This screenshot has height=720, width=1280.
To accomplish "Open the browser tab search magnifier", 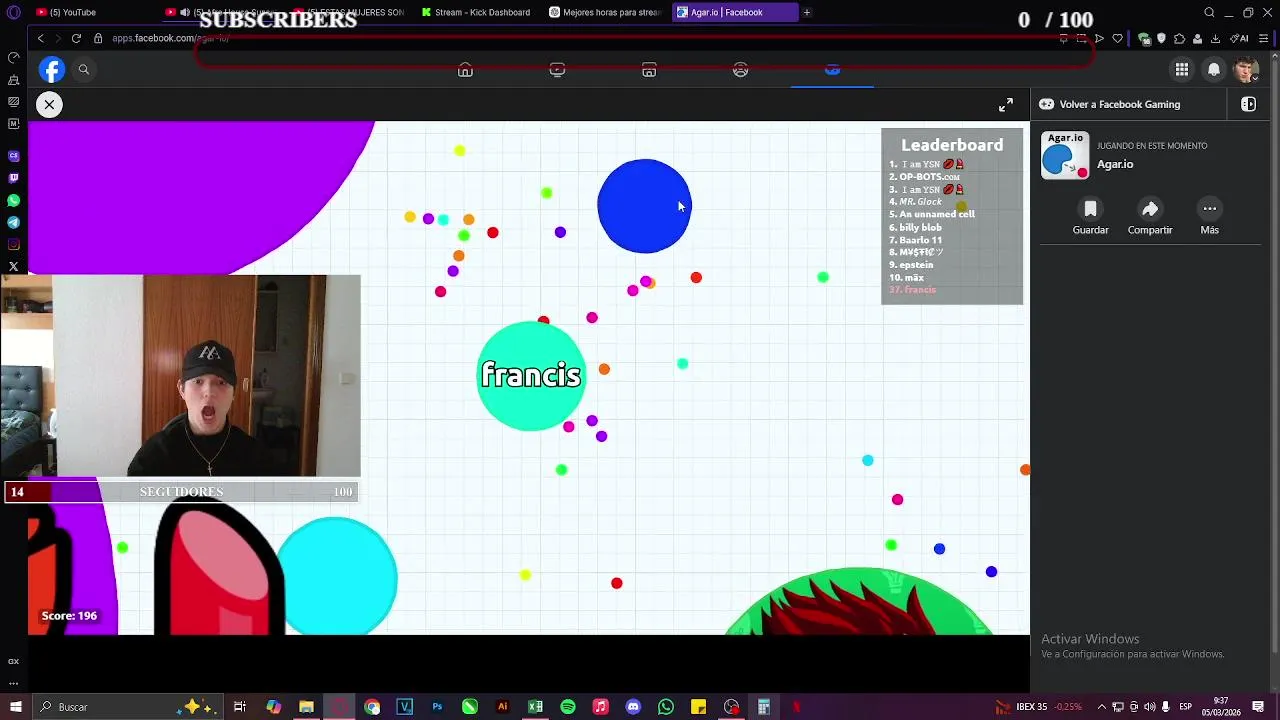I will (x=1209, y=12).
